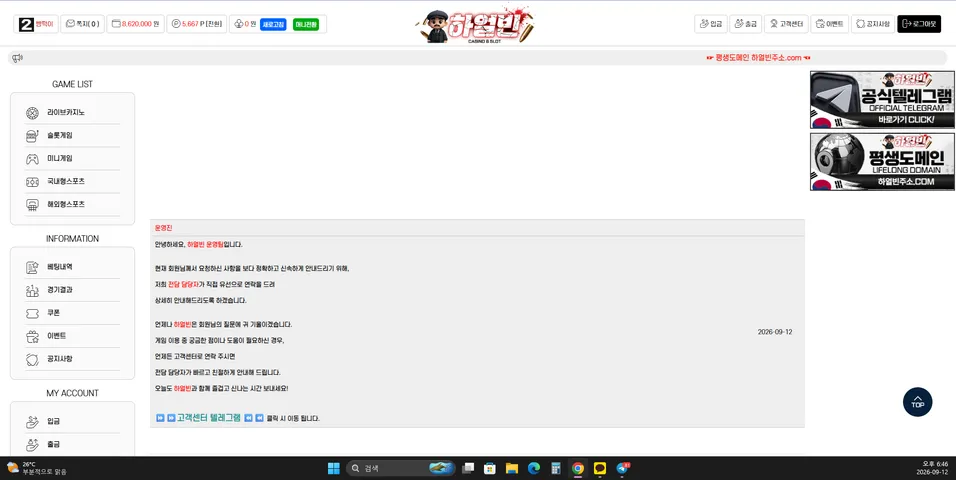Click the weather widget showing 26°C

pos(37,468)
